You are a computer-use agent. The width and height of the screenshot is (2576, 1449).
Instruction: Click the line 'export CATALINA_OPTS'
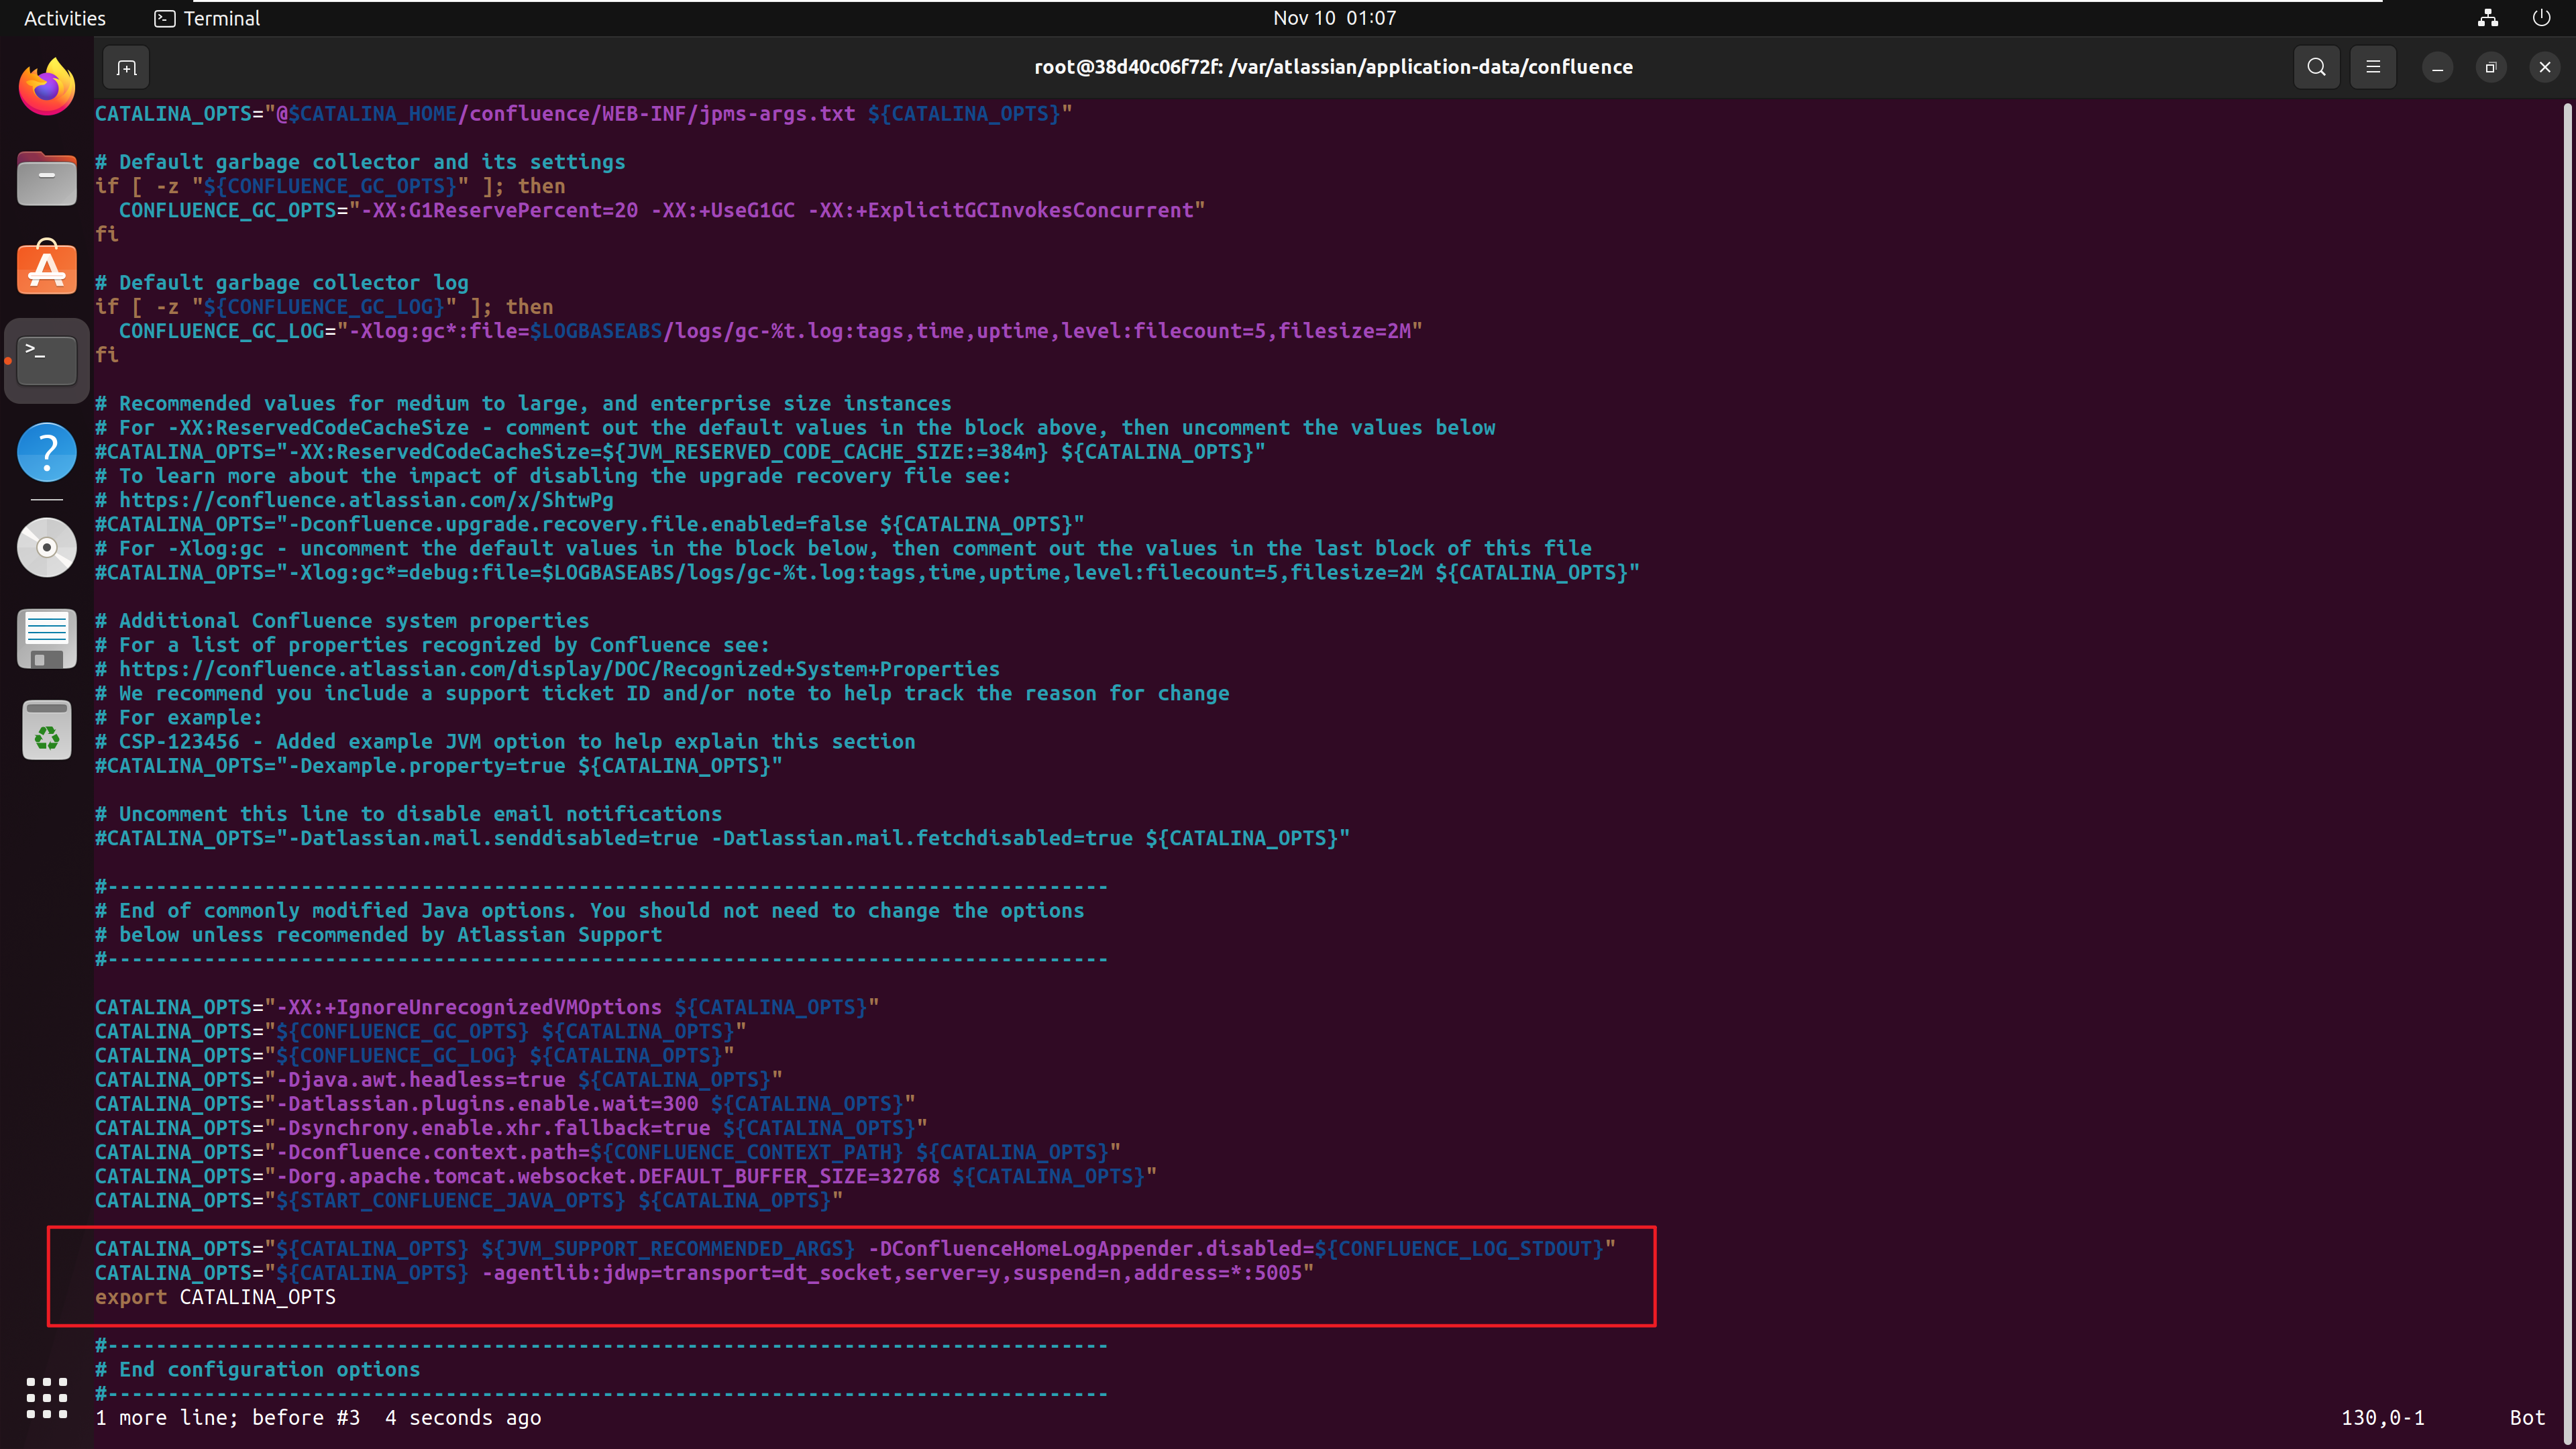click(x=215, y=1297)
